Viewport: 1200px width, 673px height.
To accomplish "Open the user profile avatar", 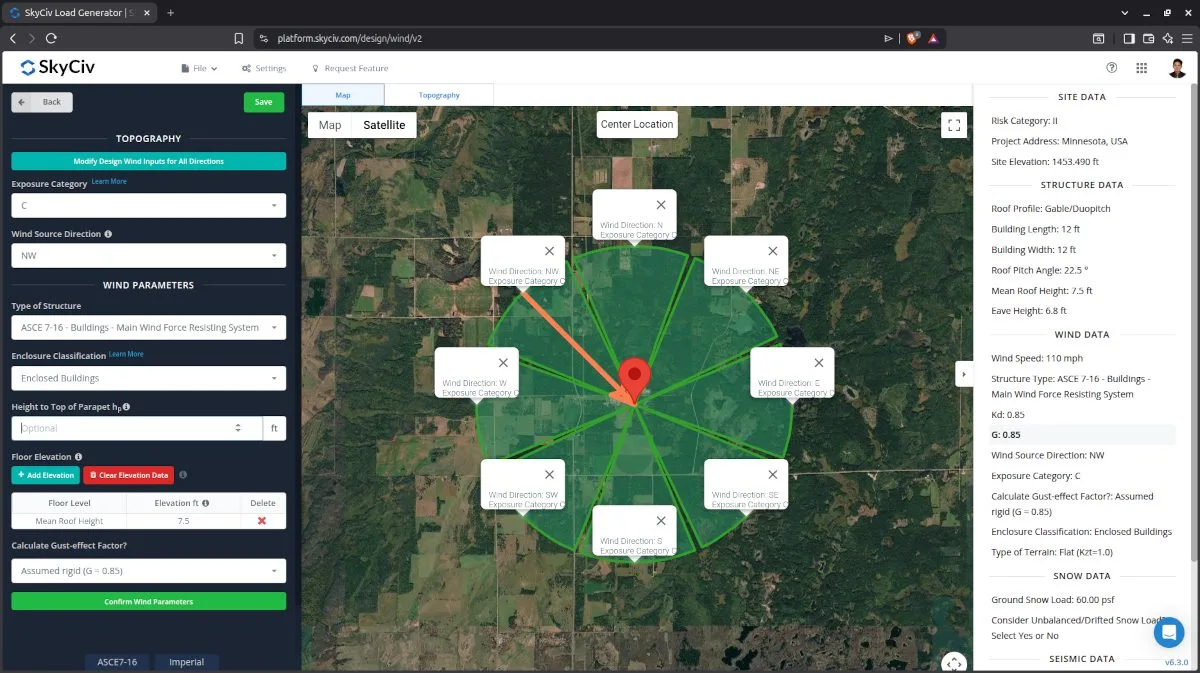I will point(1177,68).
